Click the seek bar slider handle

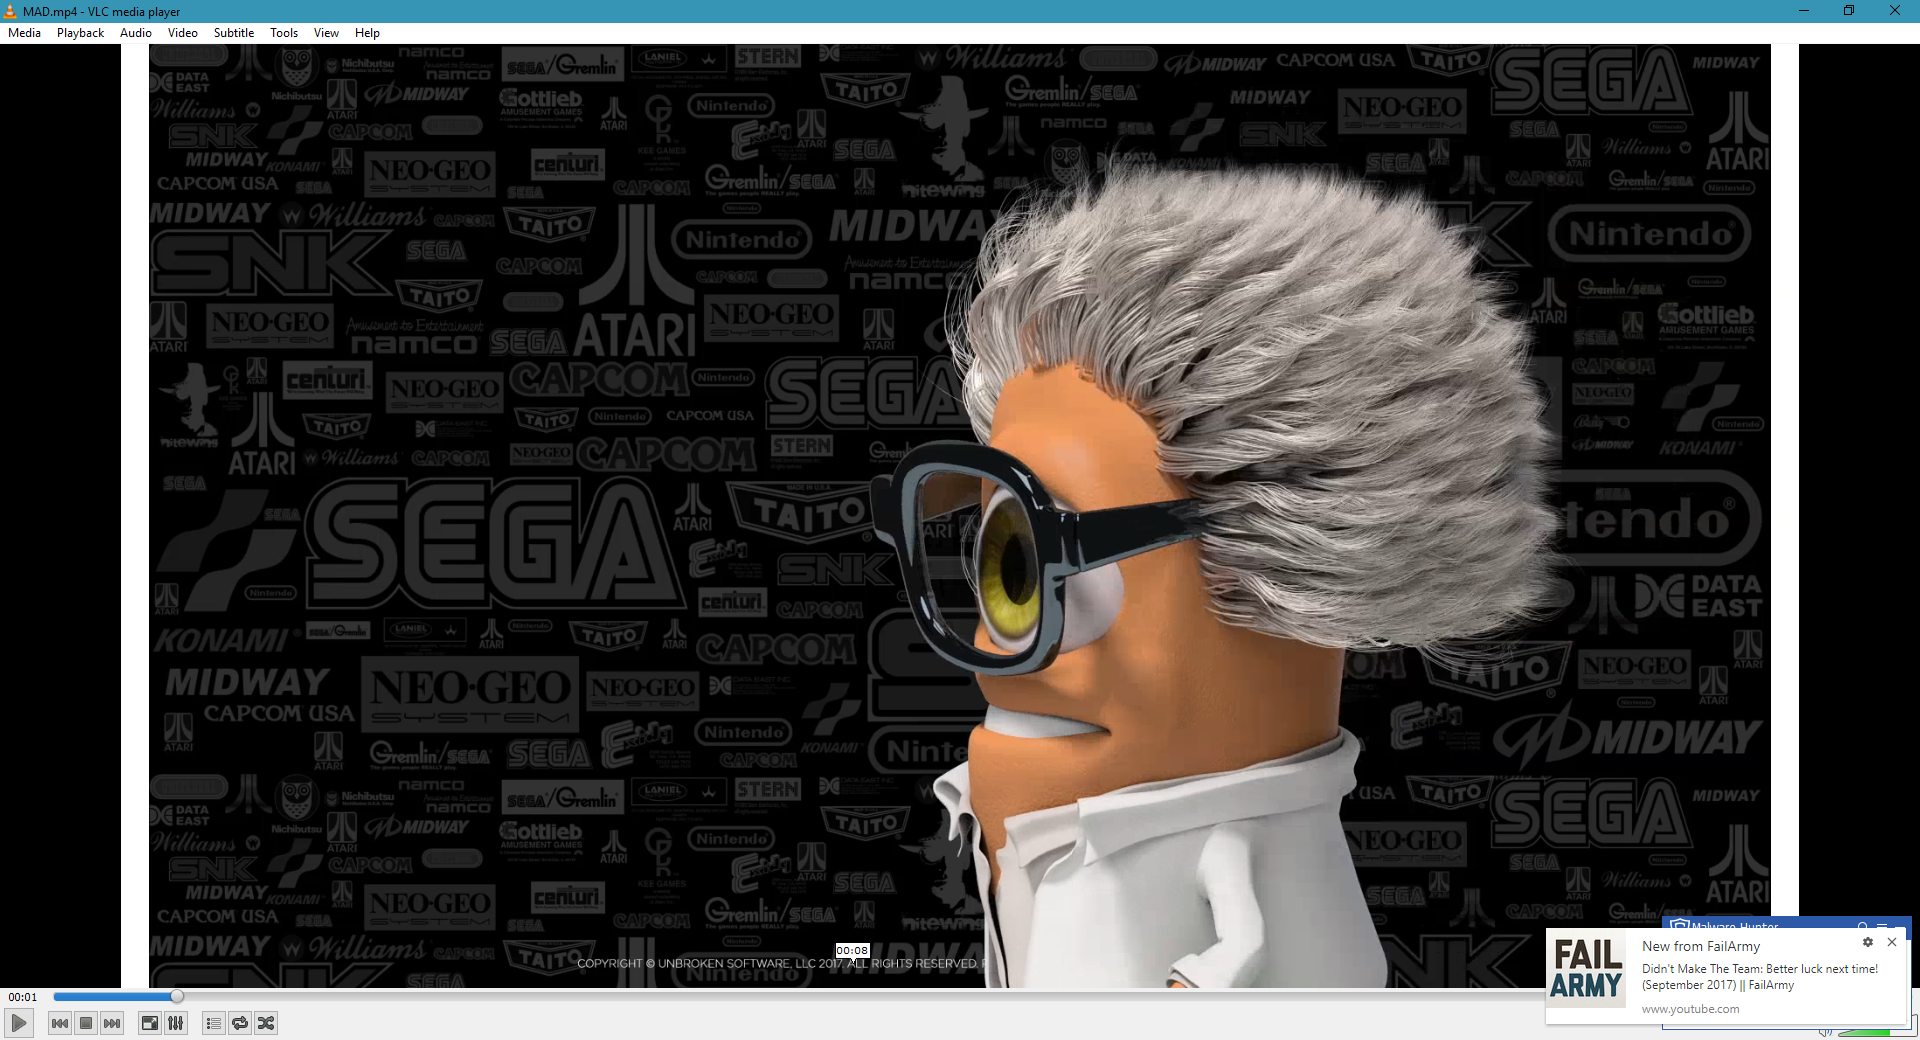tap(177, 996)
